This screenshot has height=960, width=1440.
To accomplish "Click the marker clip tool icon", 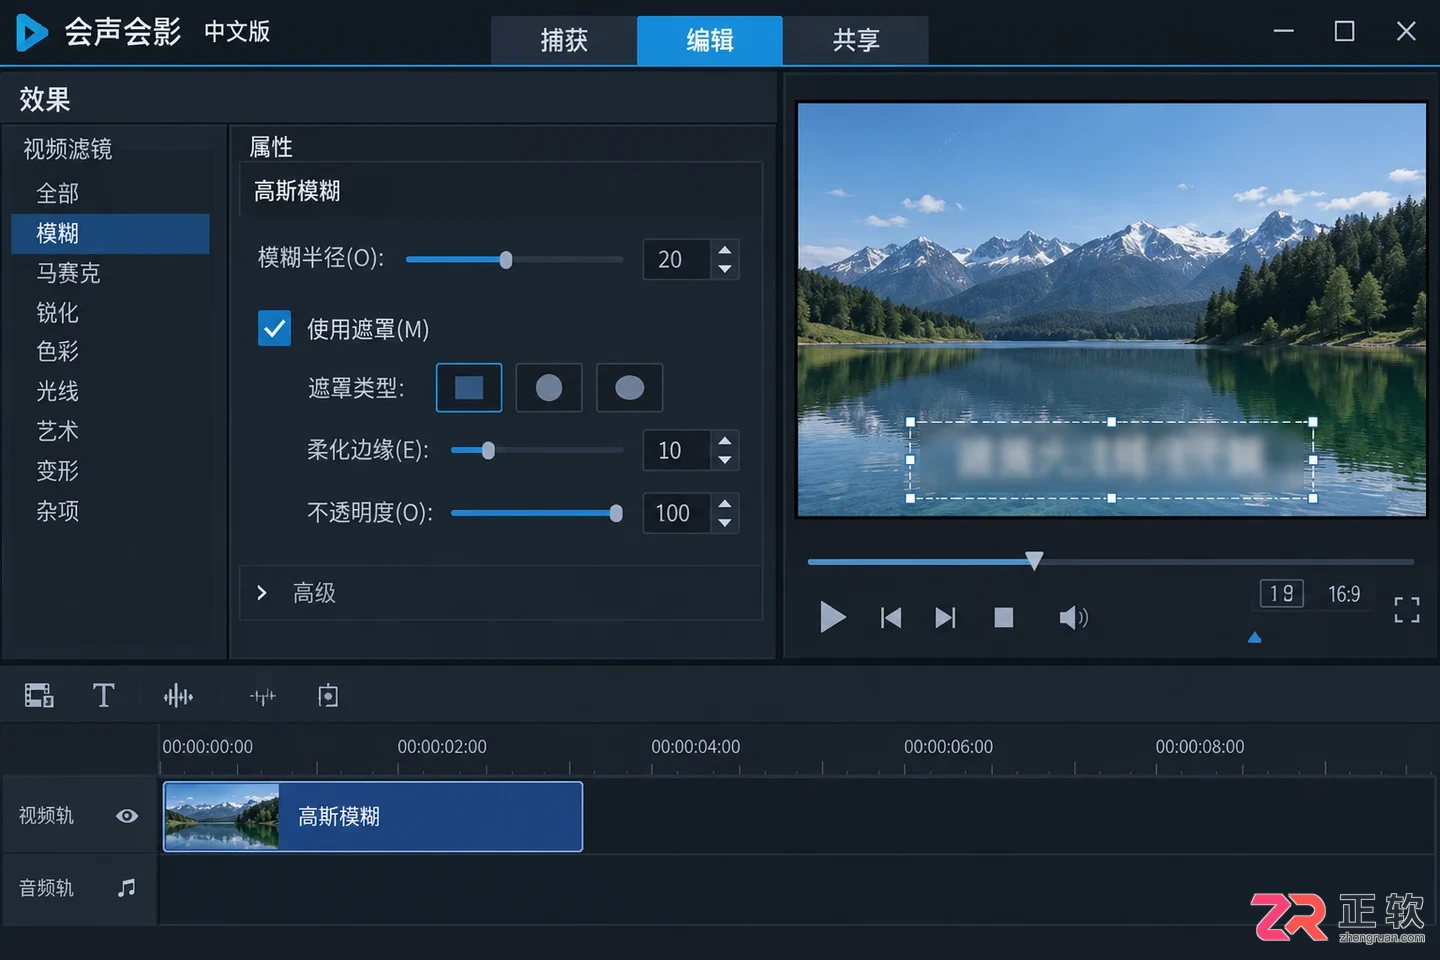I will pos(328,695).
